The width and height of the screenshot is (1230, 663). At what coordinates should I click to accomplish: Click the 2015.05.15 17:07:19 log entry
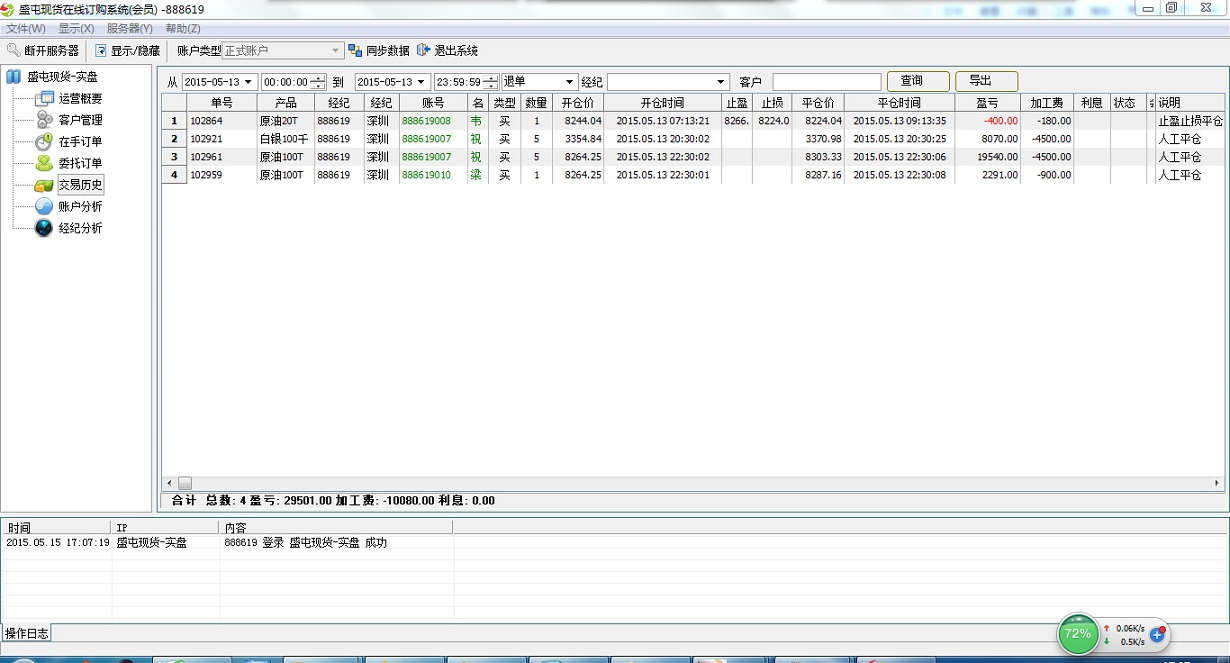tap(58, 543)
